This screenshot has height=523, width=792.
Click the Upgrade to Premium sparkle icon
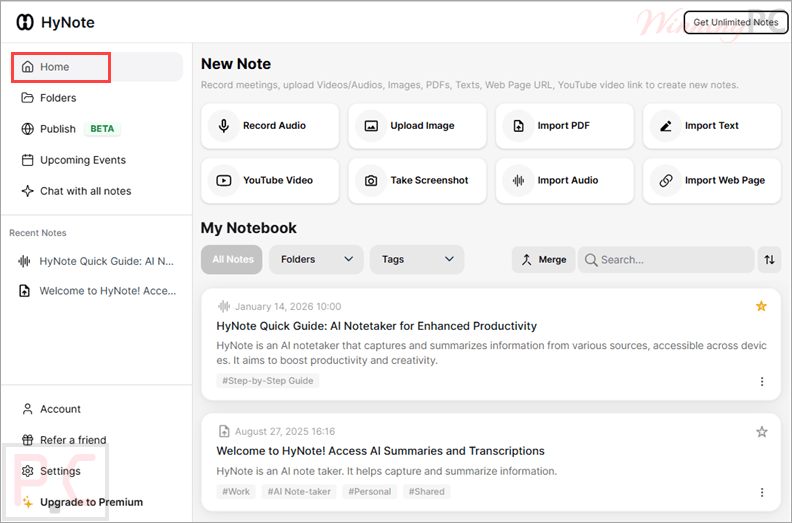[x=27, y=502]
